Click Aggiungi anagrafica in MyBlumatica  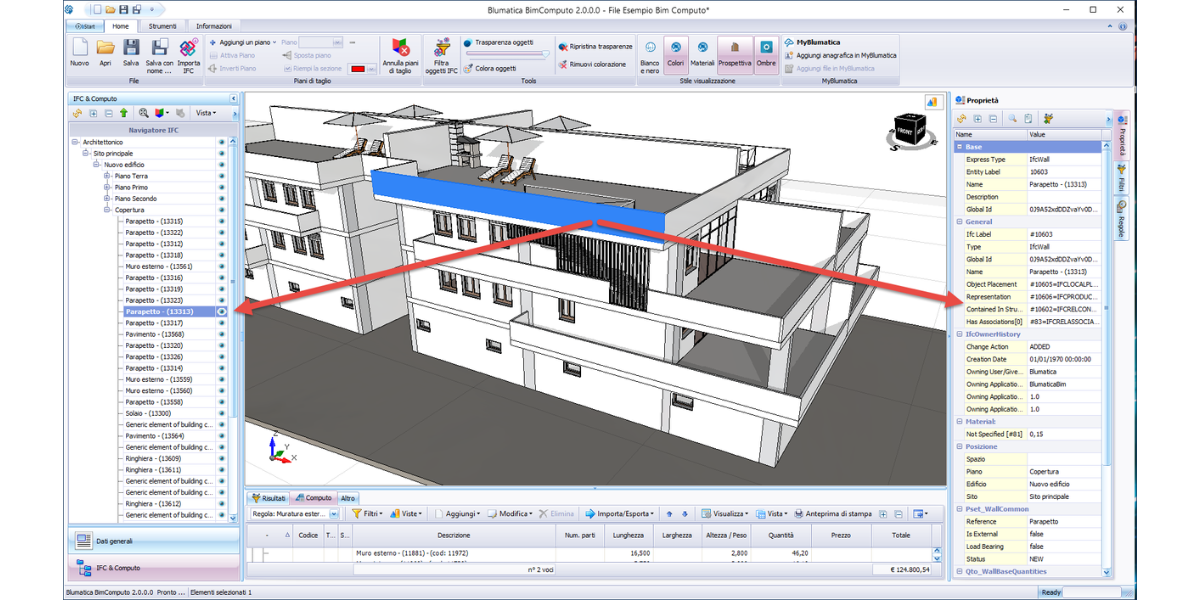(x=846, y=56)
